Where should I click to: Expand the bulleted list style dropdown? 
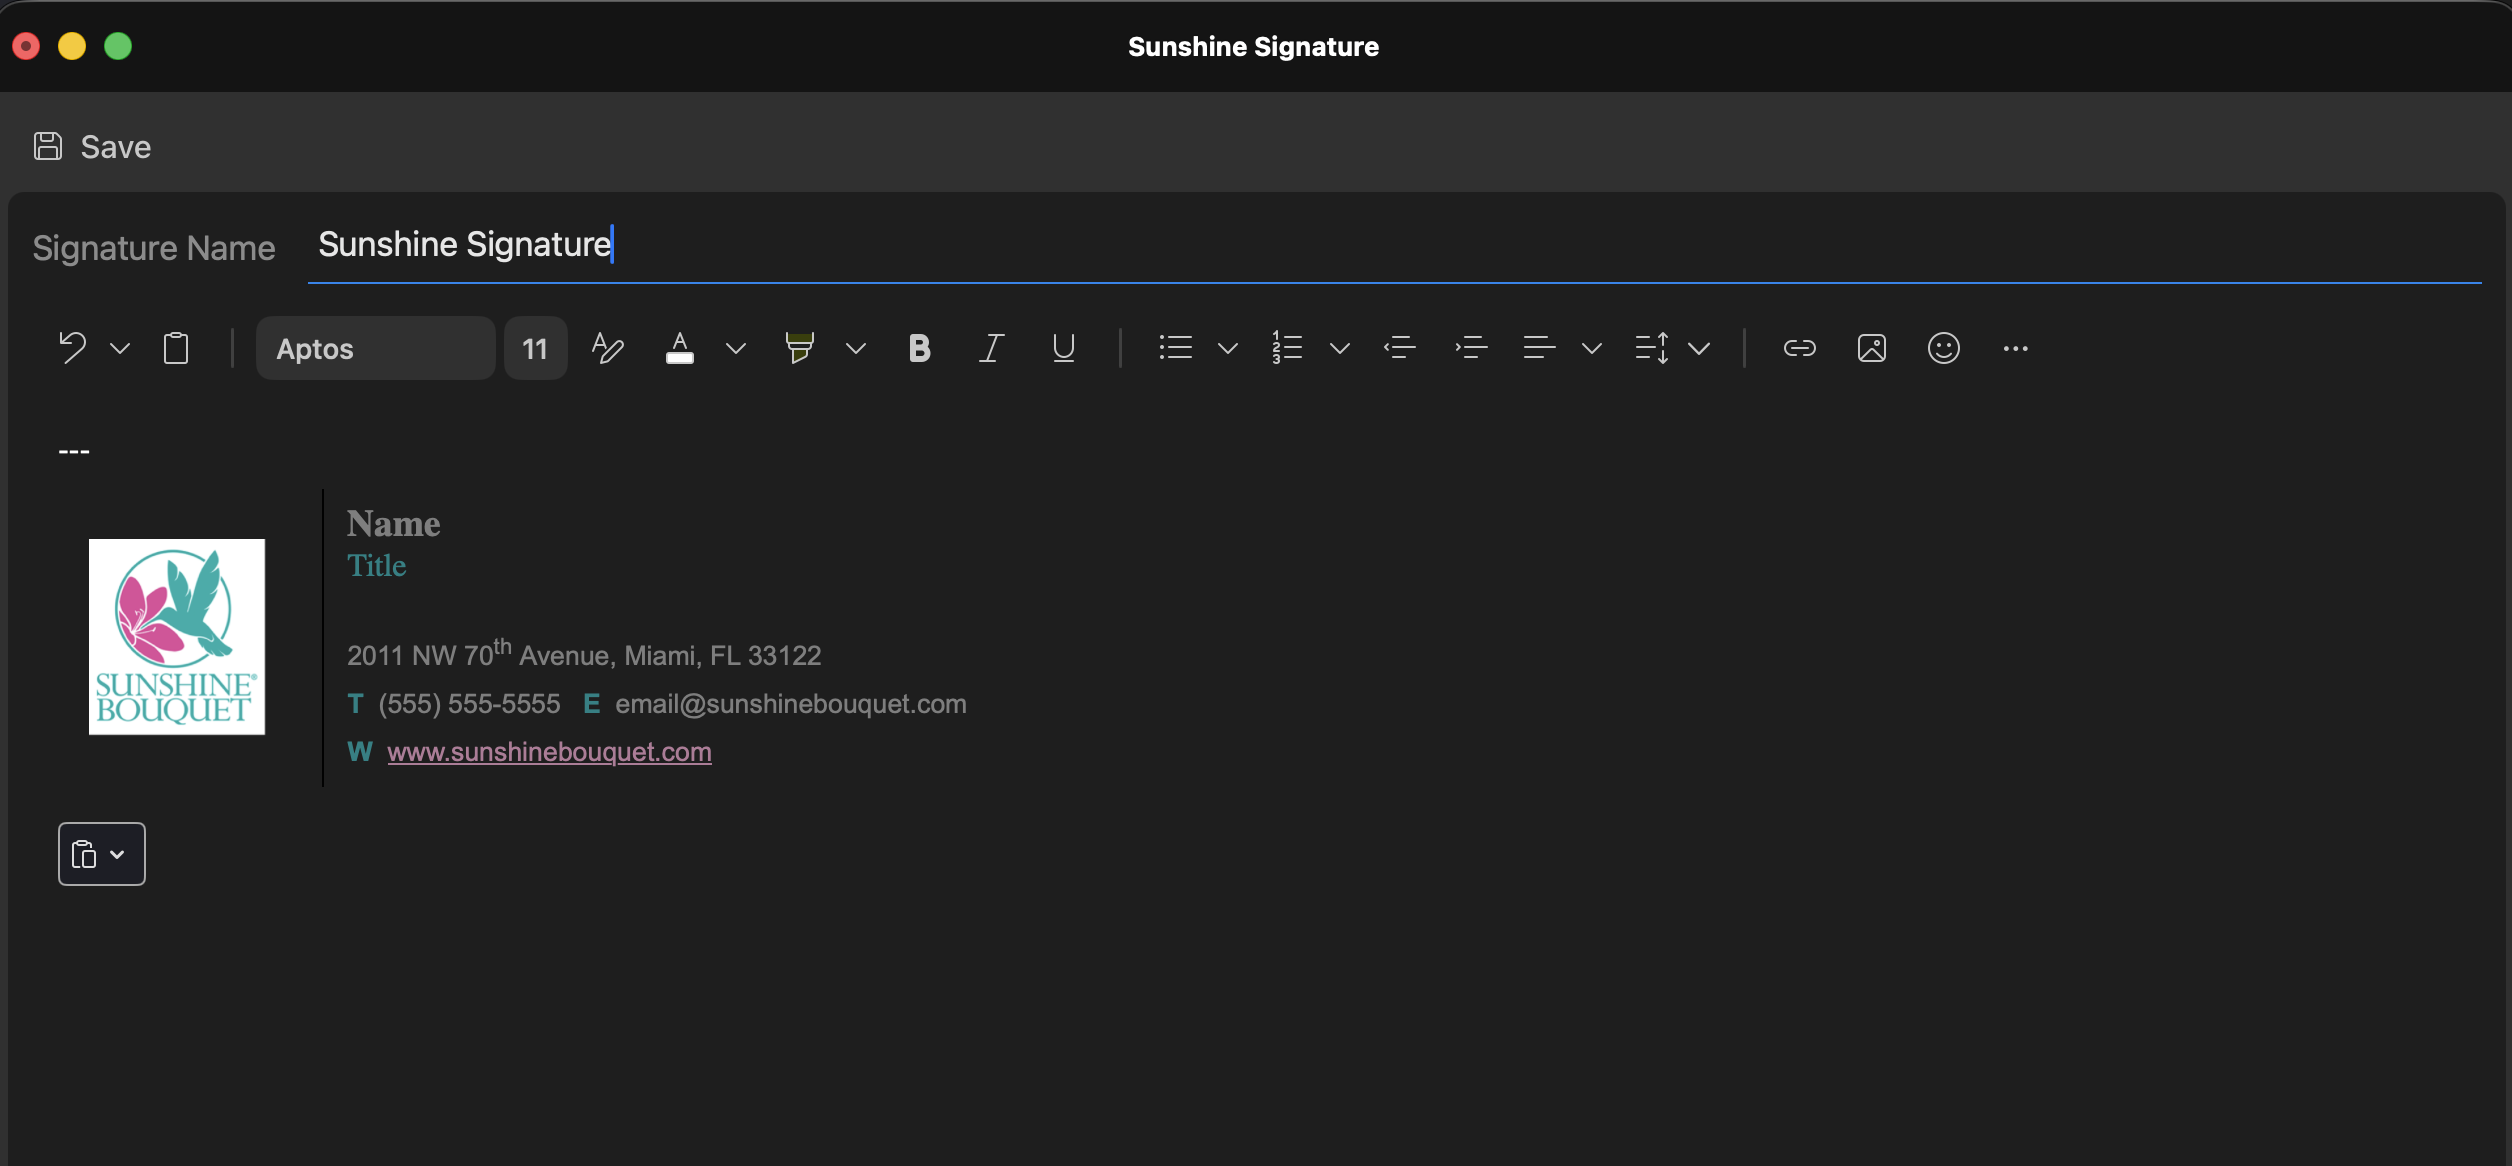tap(1228, 348)
